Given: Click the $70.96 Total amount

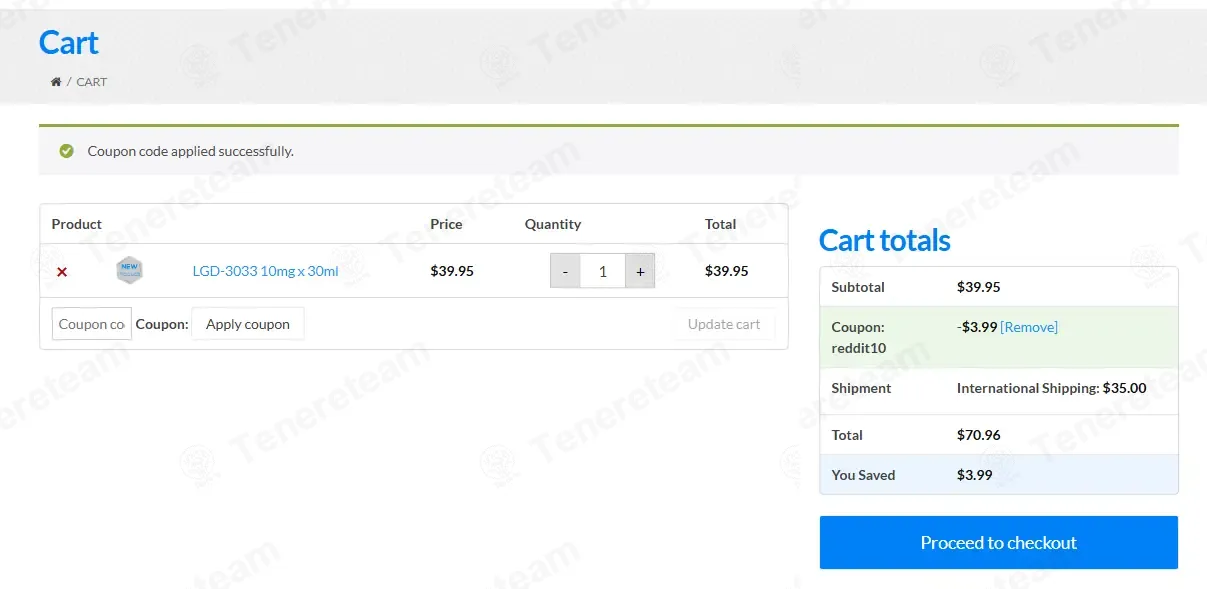Looking at the screenshot, I should (979, 435).
